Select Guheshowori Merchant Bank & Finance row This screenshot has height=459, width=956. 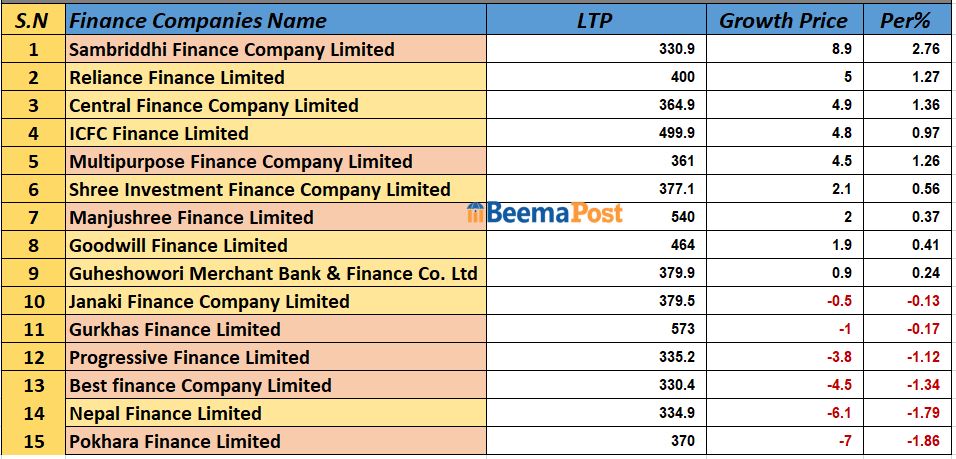coord(273,273)
